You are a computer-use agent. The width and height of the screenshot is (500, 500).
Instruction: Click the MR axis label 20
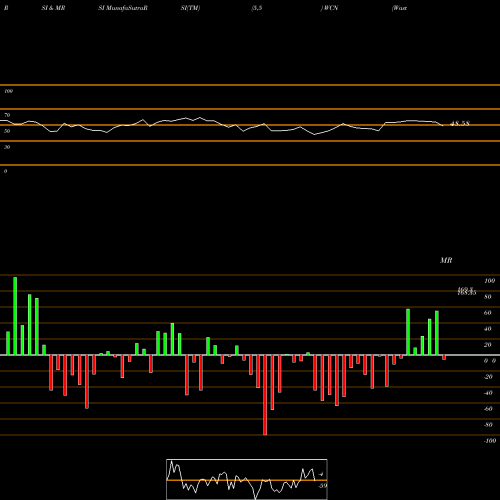click(488, 345)
